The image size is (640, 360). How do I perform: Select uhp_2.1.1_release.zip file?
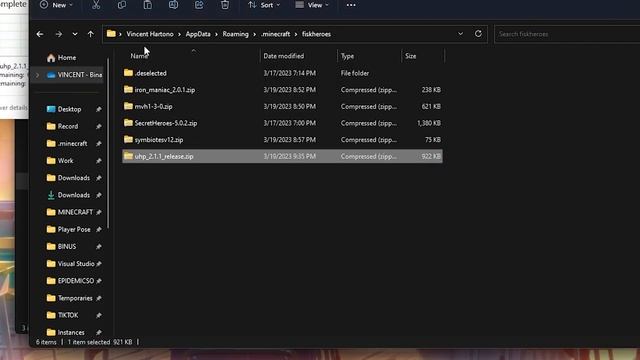(x=282, y=156)
